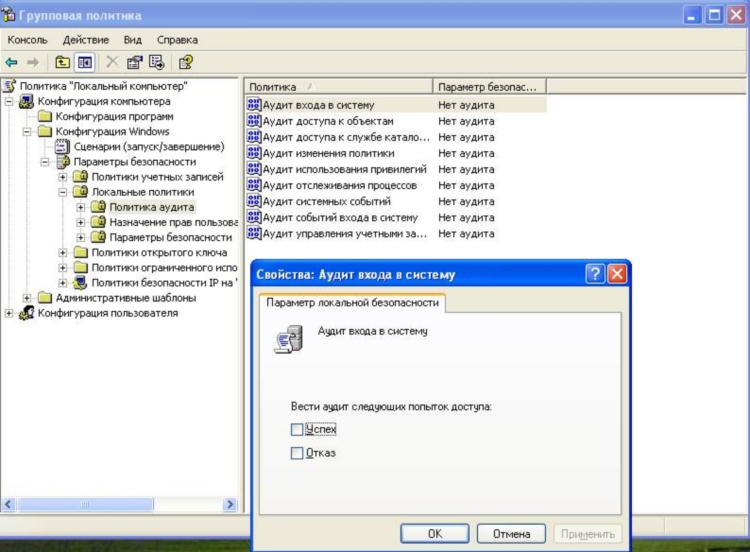The width and height of the screenshot is (750, 552).
Task: Click the 'Аудит системных событий' policy icon
Action: tap(253, 201)
